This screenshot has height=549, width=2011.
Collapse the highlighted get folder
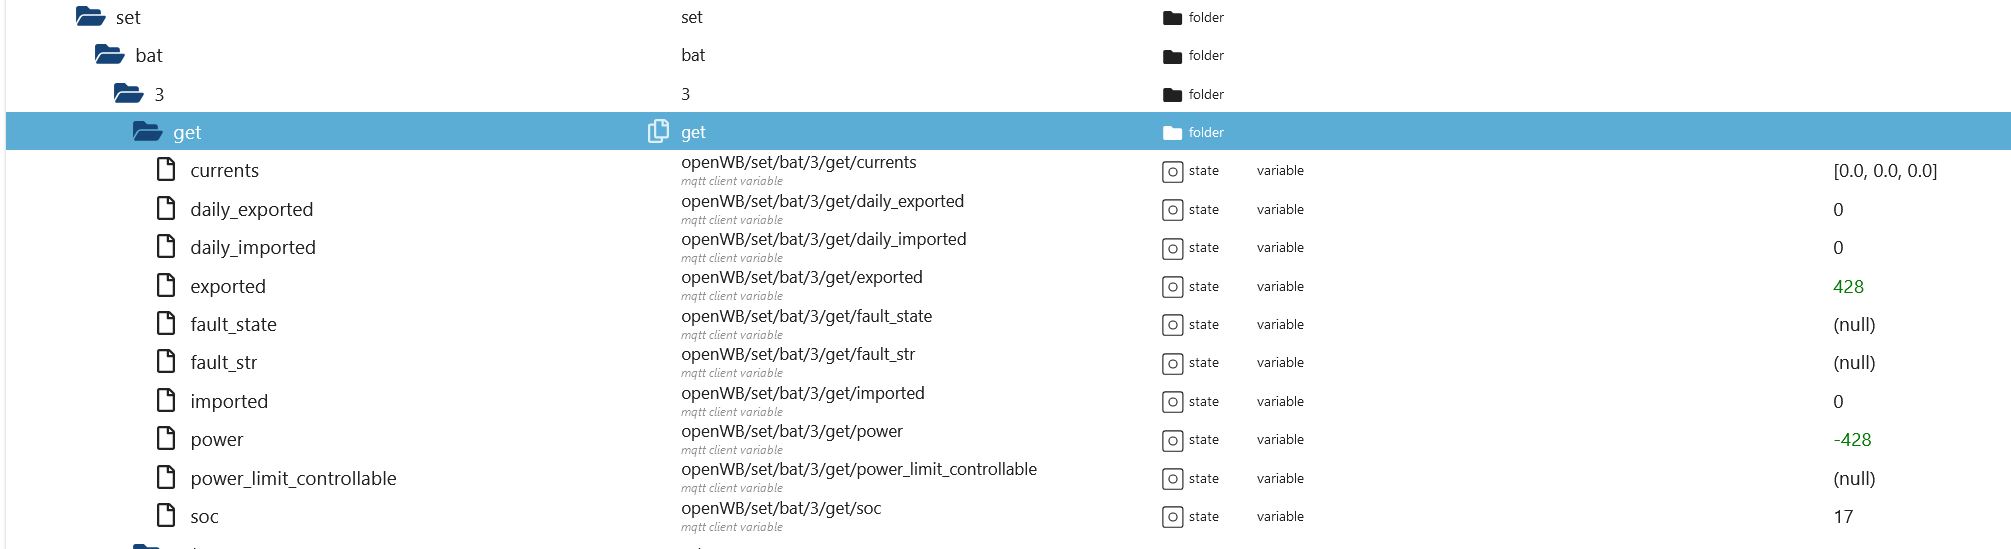(x=148, y=131)
